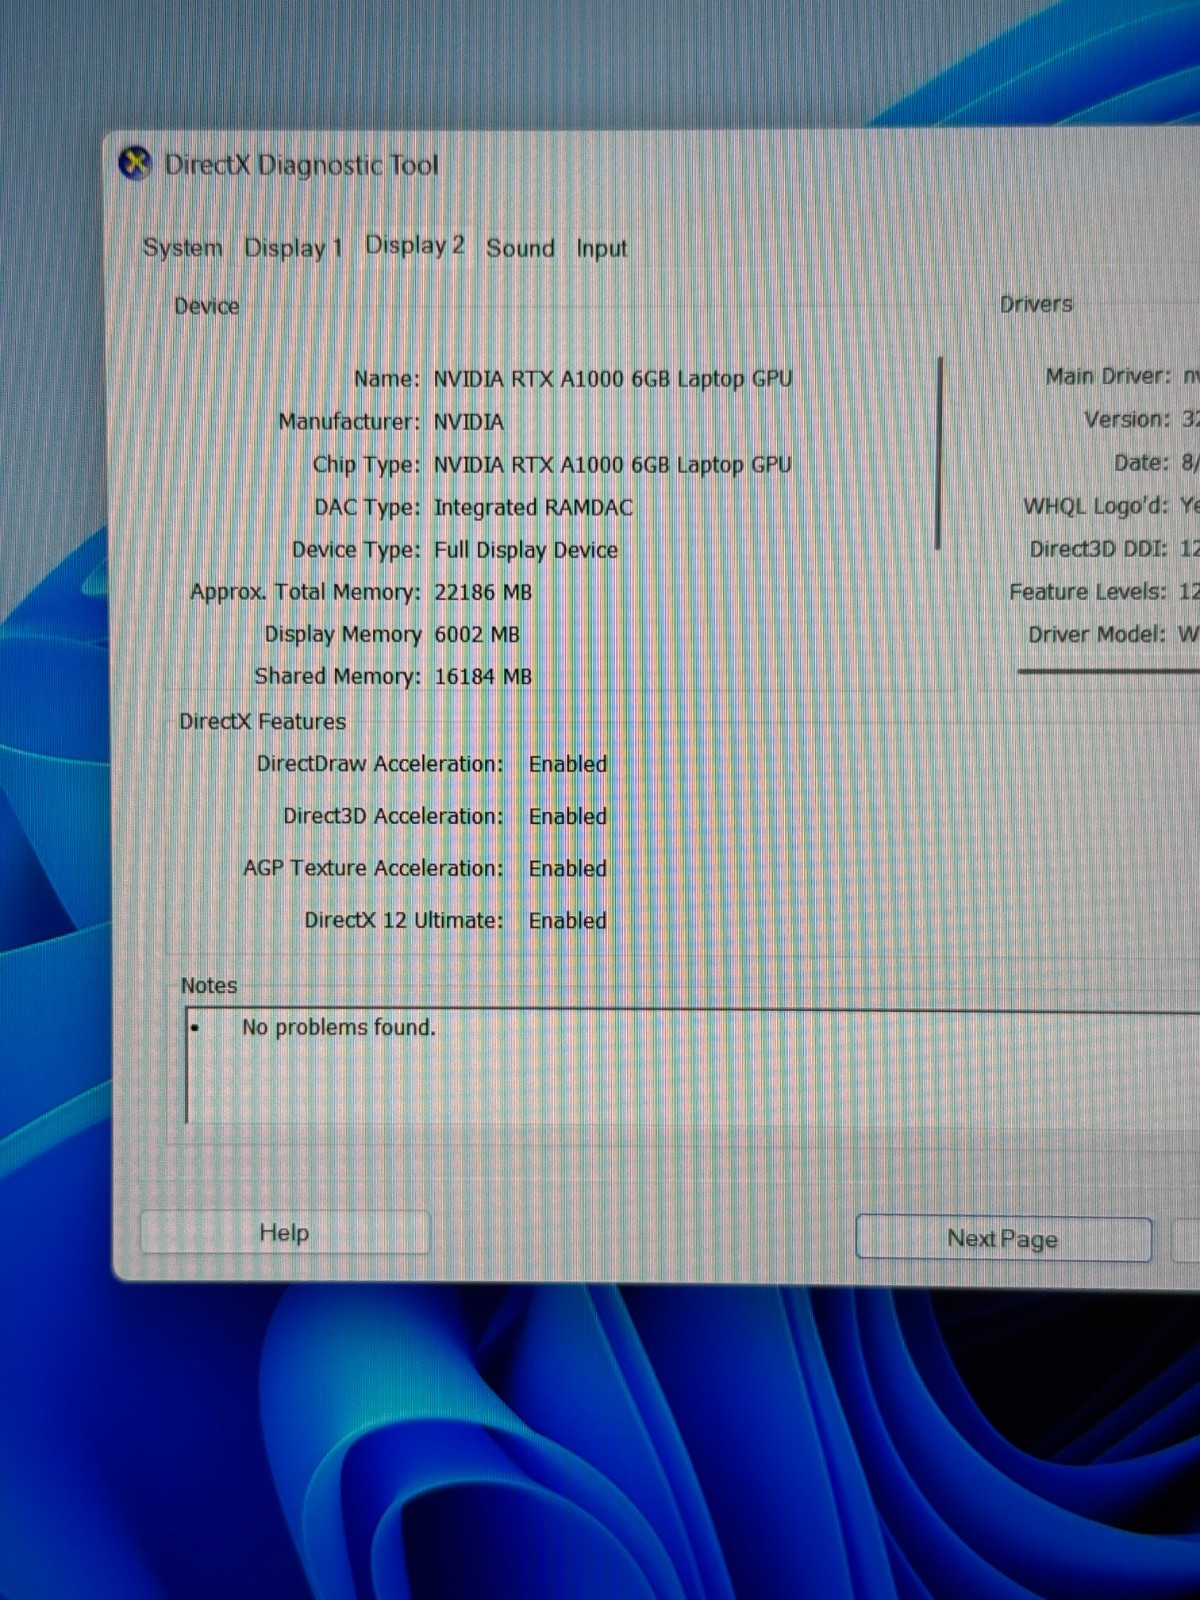Click the Device panel vertical scrollbar
1200x1600 pixels.
pyautogui.click(x=938, y=453)
